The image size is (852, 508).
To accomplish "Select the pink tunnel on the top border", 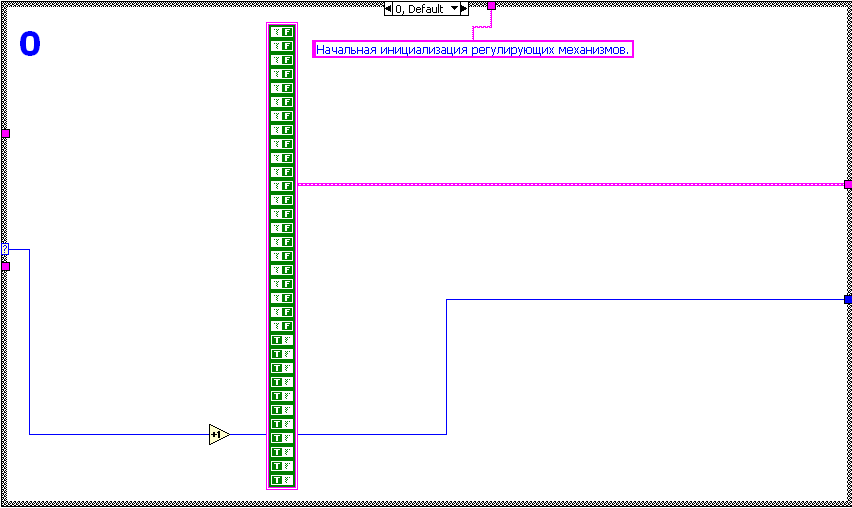I will click(x=491, y=5).
